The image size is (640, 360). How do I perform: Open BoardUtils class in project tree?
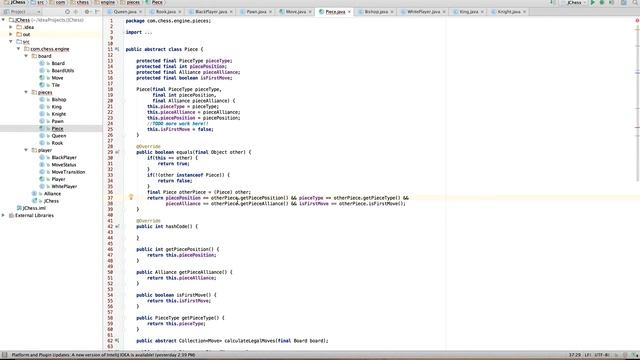[x=63, y=71]
